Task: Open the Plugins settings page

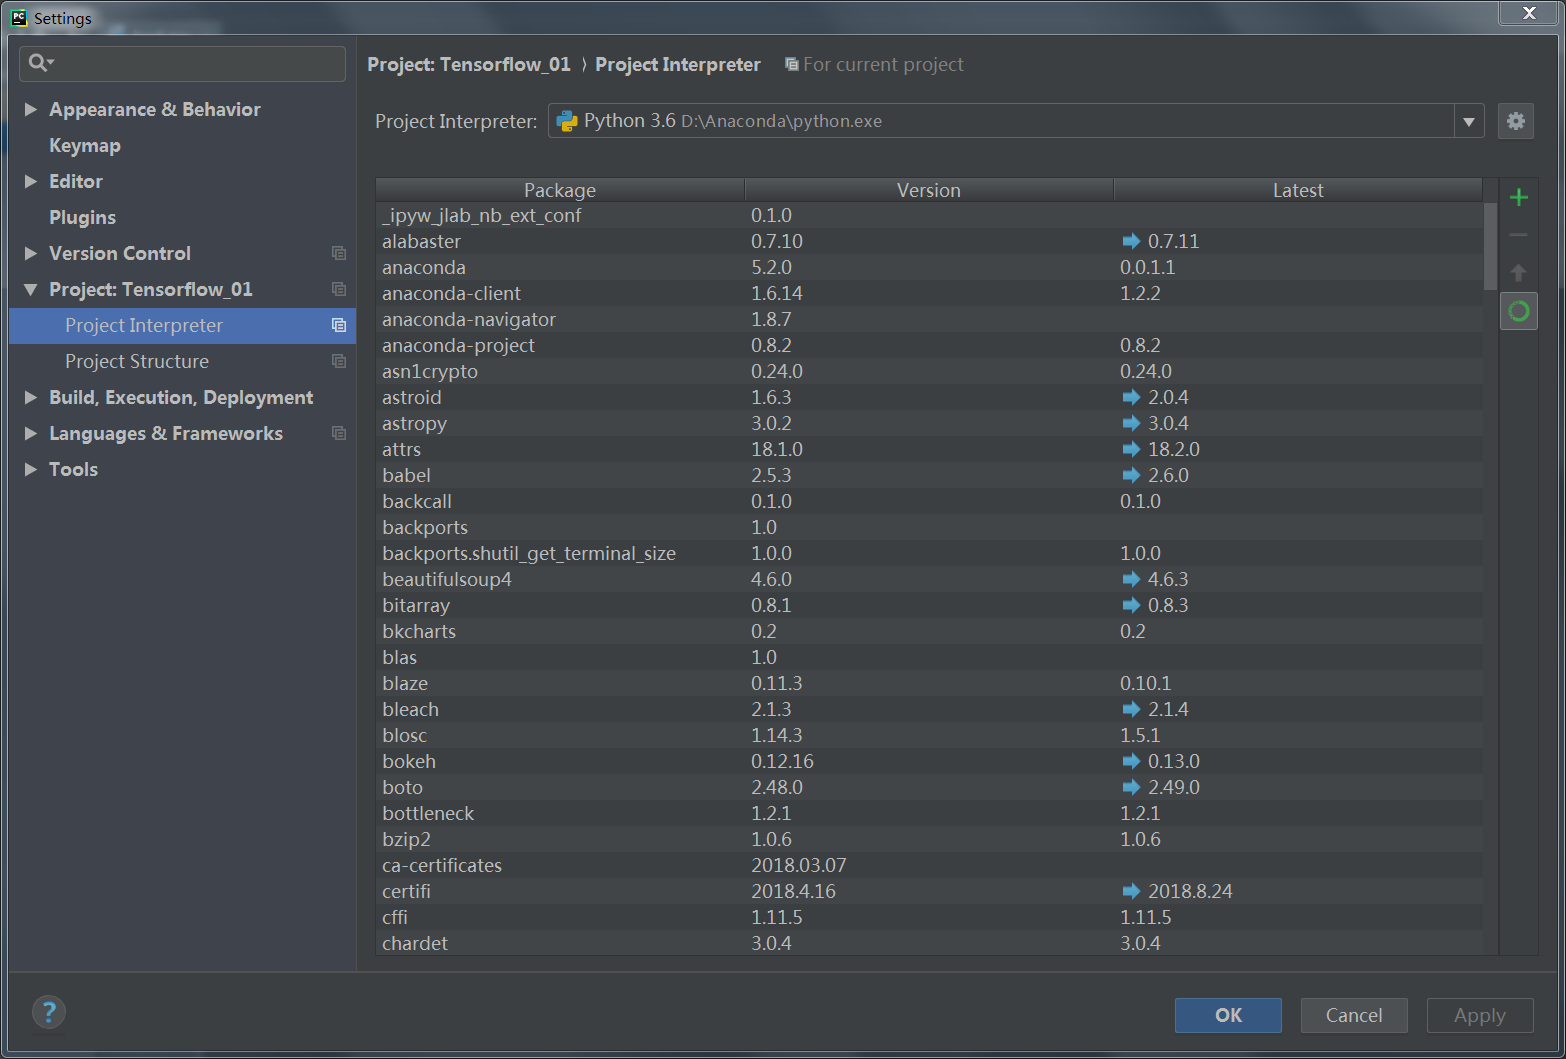Action: tap(82, 217)
